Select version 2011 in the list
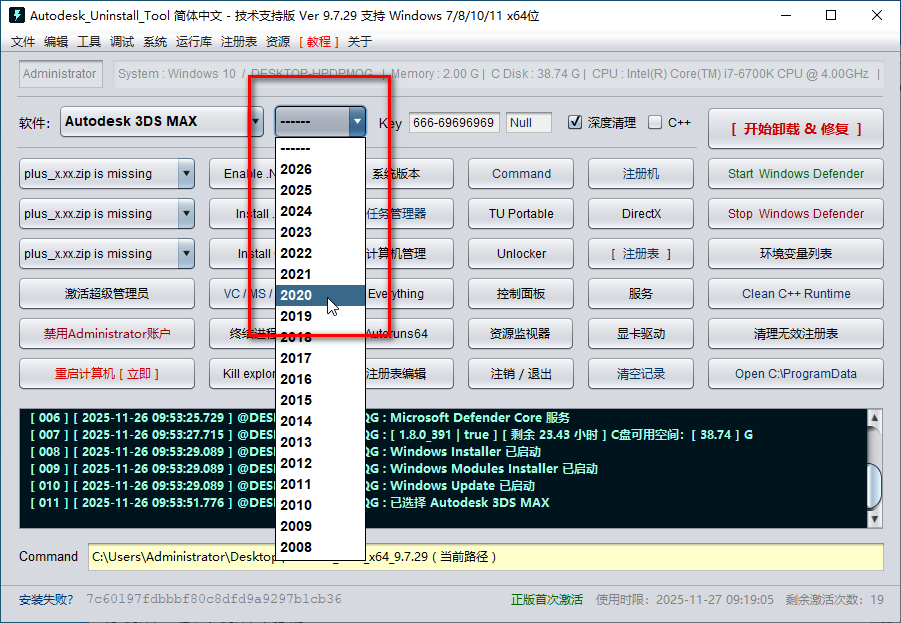 pyautogui.click(x=320, y=484)
